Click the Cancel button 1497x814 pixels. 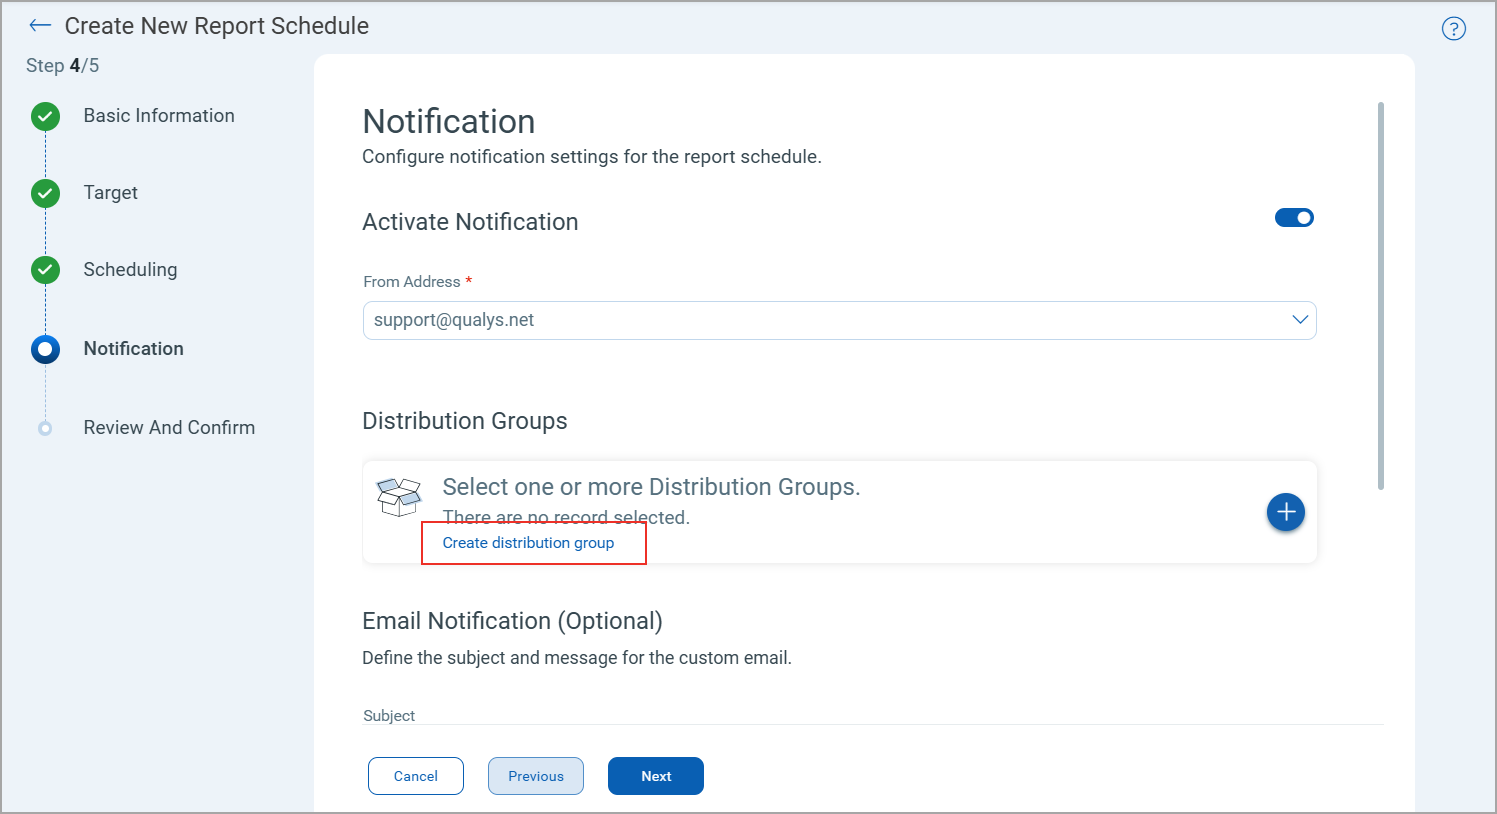tap(416, 776)
